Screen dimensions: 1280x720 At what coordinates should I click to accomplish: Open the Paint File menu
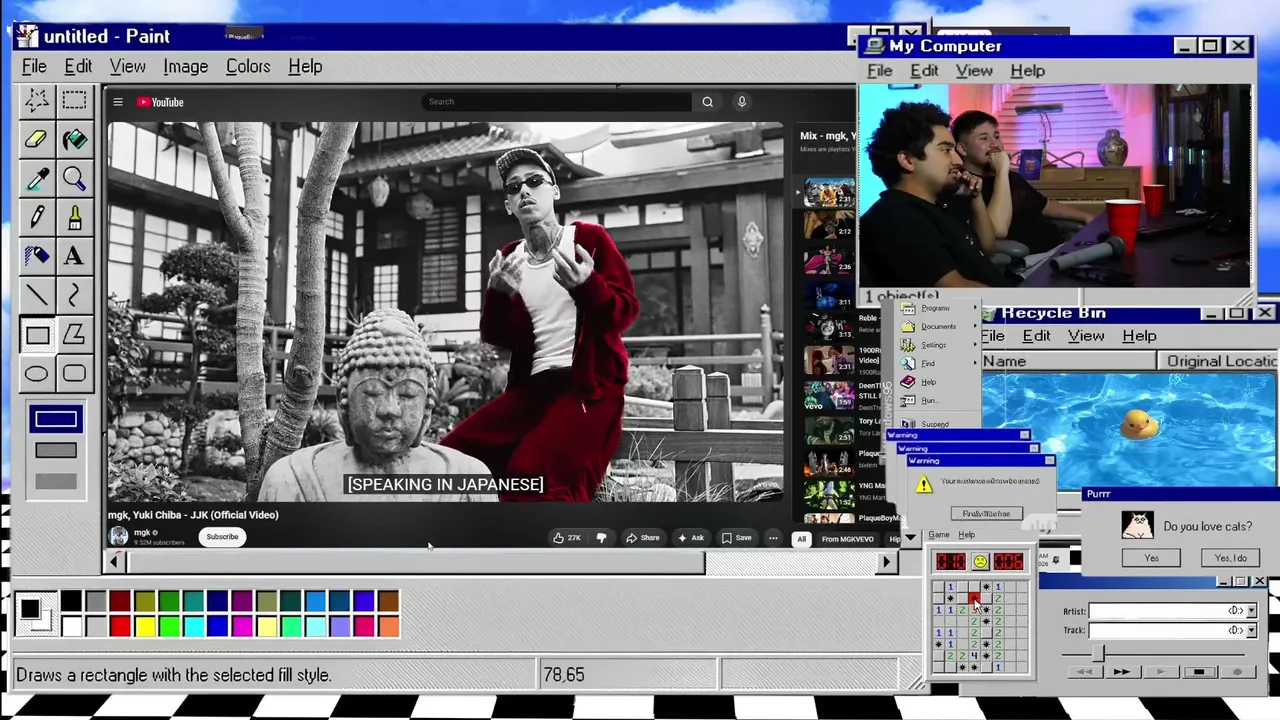tap(34, 67)
